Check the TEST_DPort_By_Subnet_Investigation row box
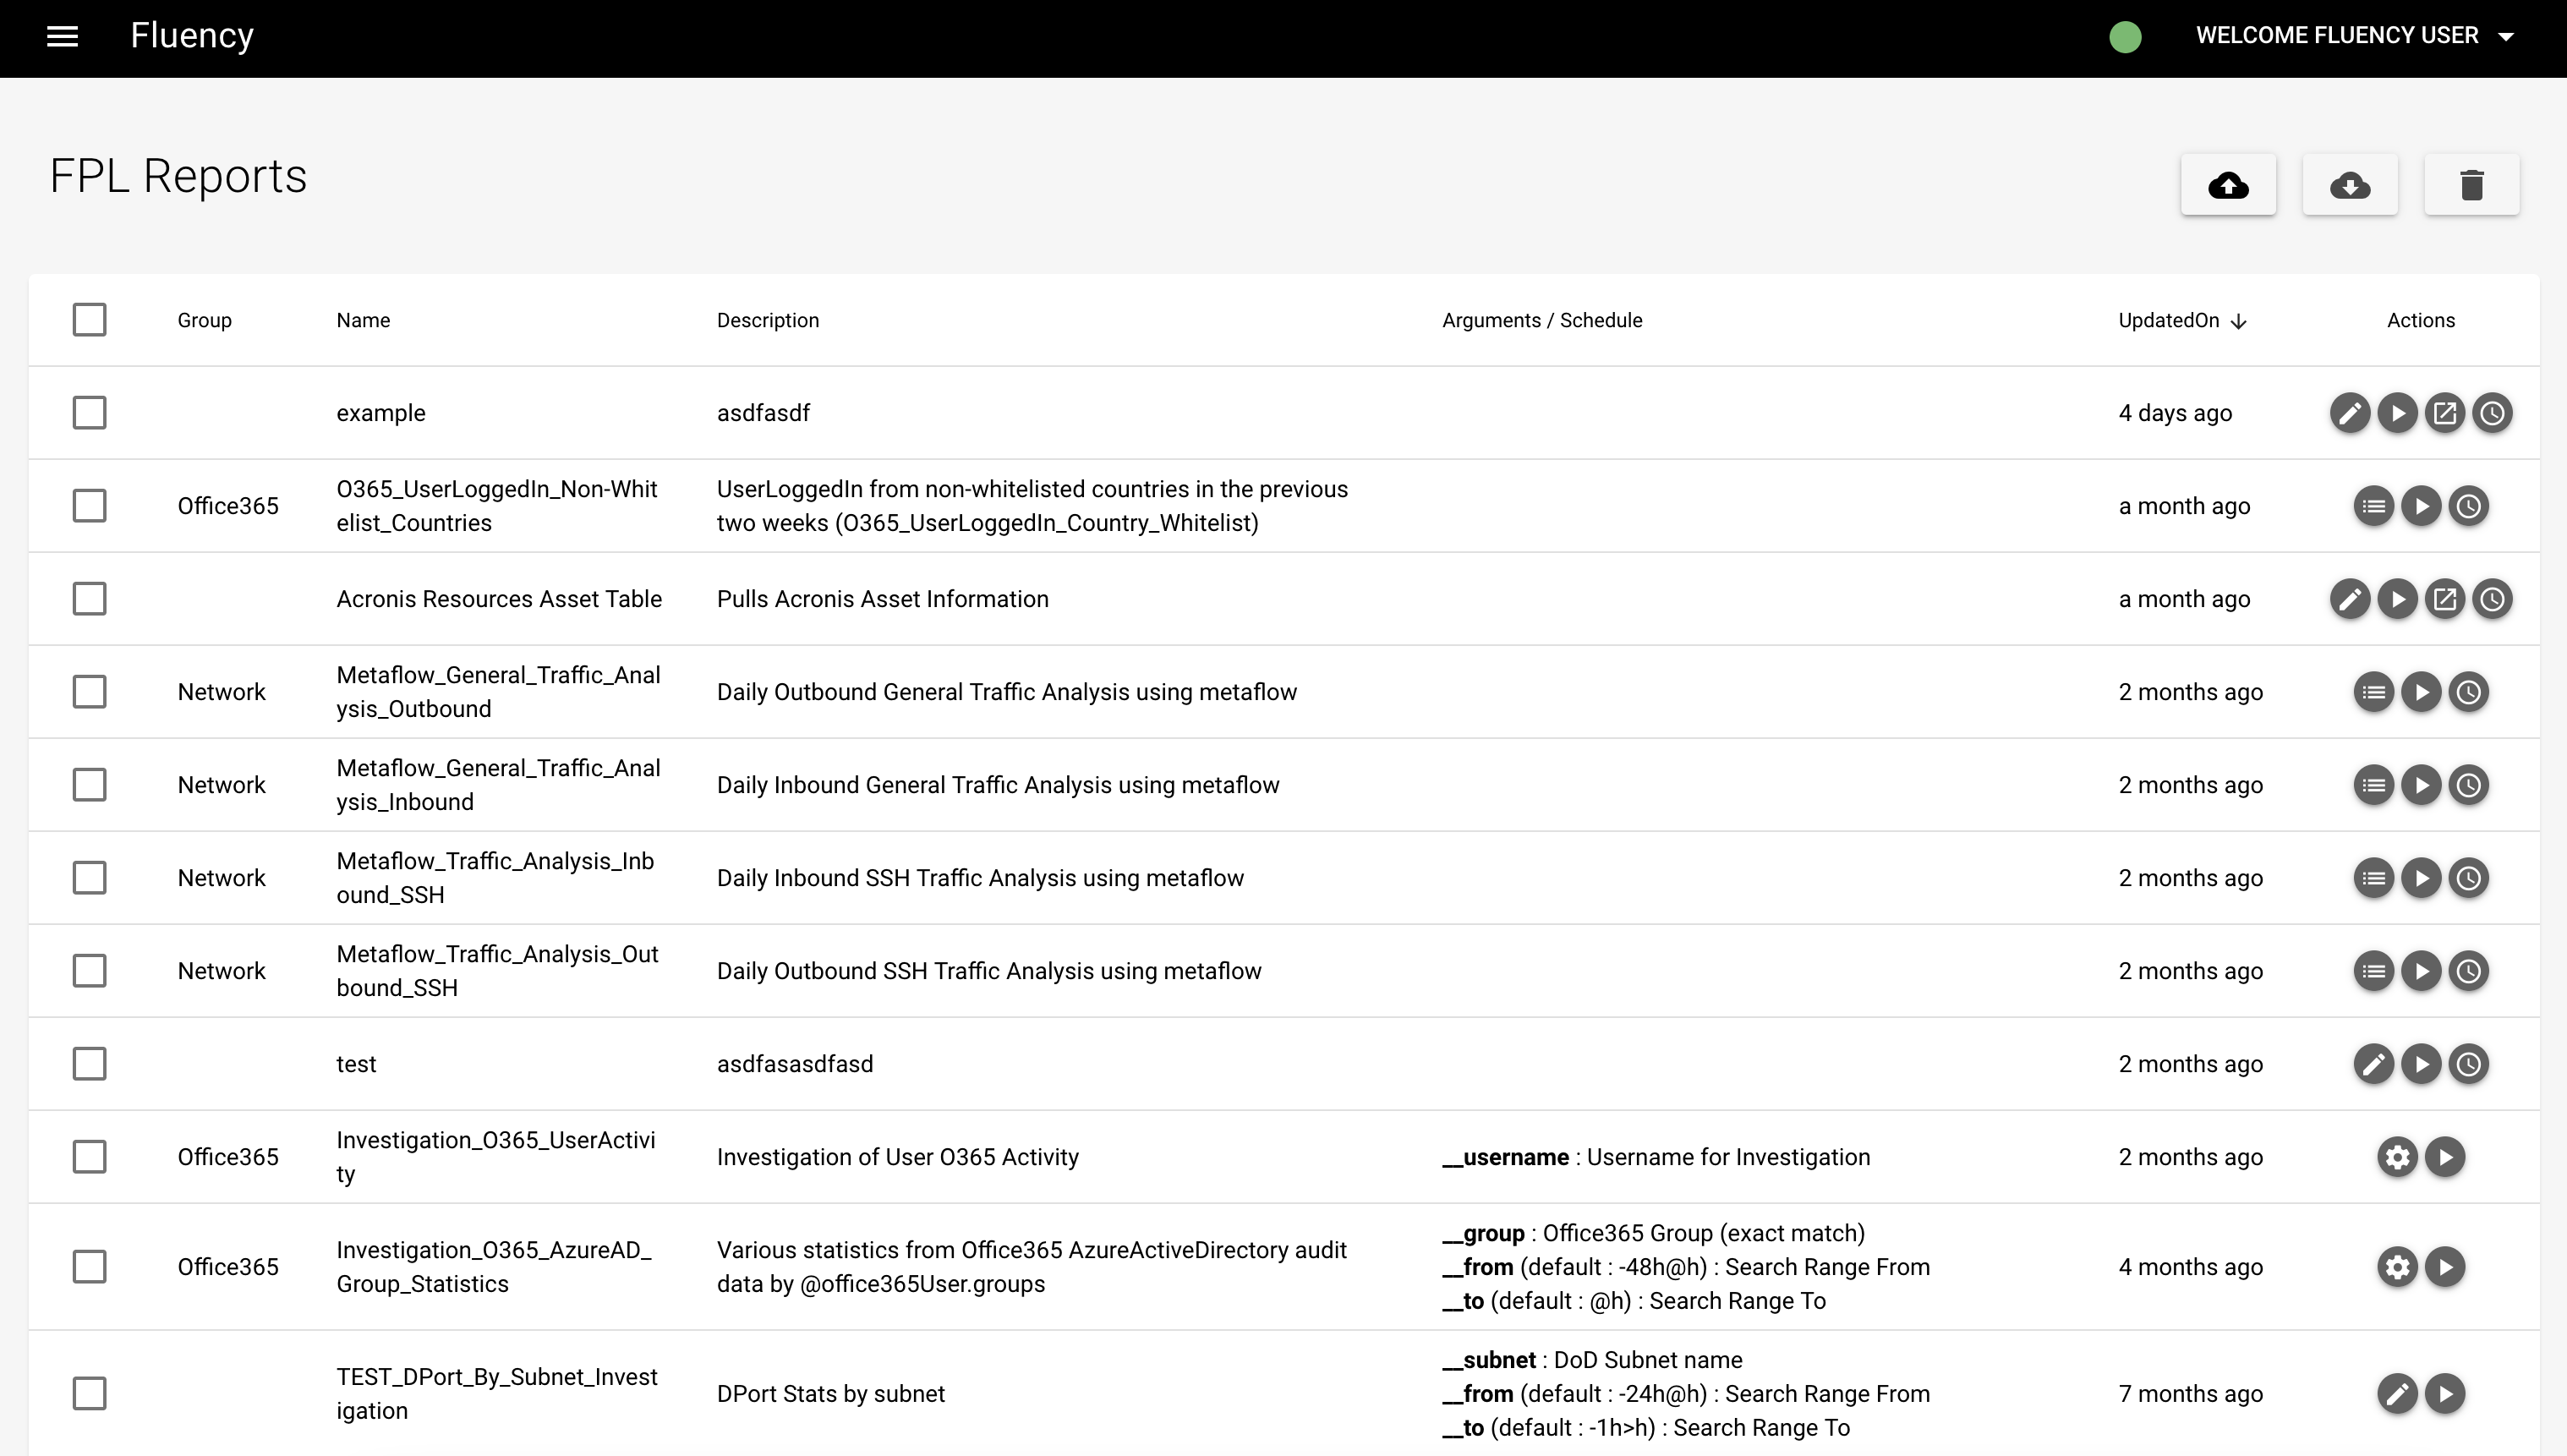2567x1456 pixels. tap(89, 1394)
